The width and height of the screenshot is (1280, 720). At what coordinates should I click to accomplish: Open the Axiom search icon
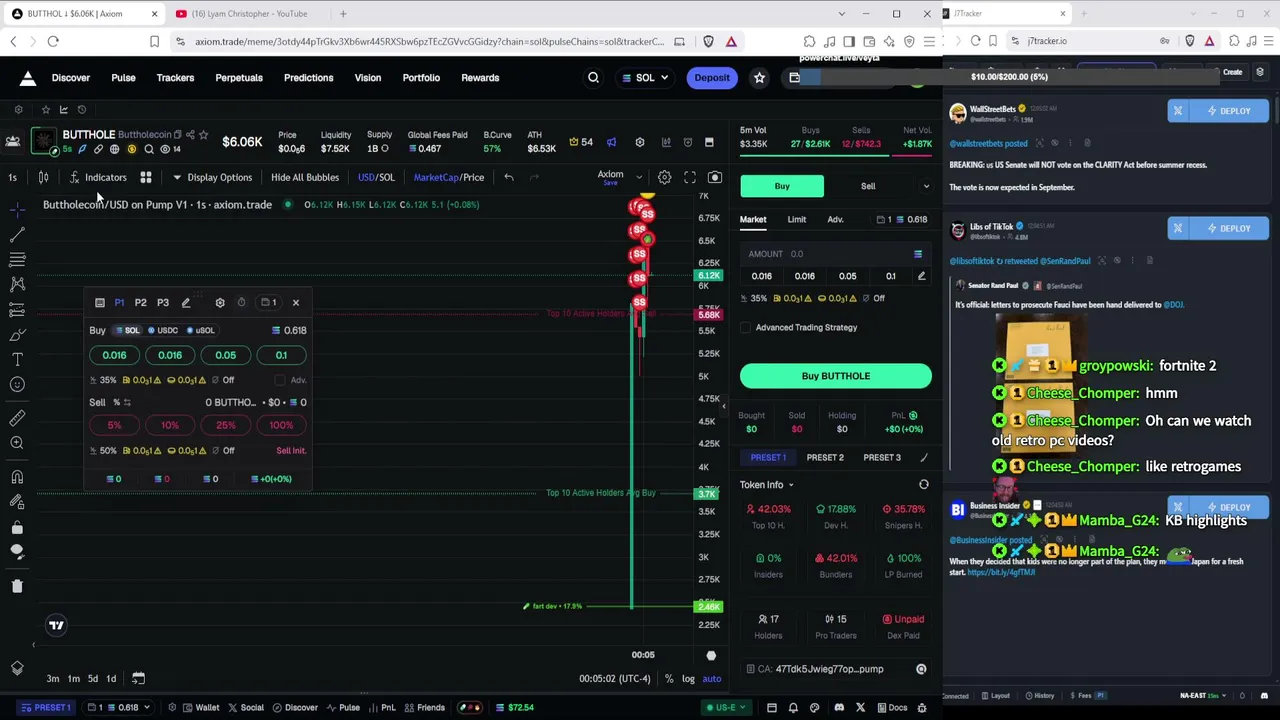tap(593, 78)
